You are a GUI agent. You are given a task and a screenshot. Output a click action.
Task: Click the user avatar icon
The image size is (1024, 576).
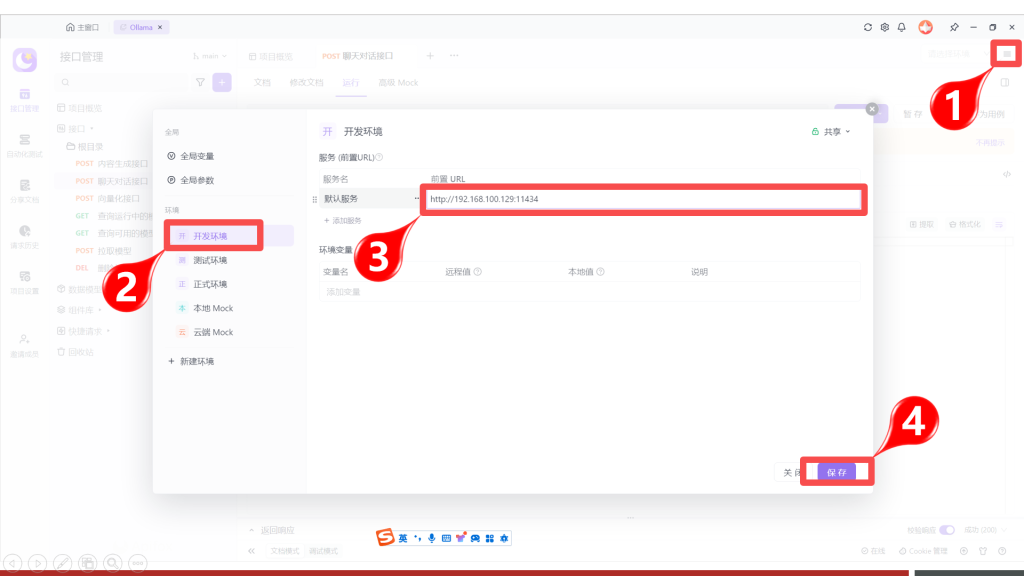point(926,27)
